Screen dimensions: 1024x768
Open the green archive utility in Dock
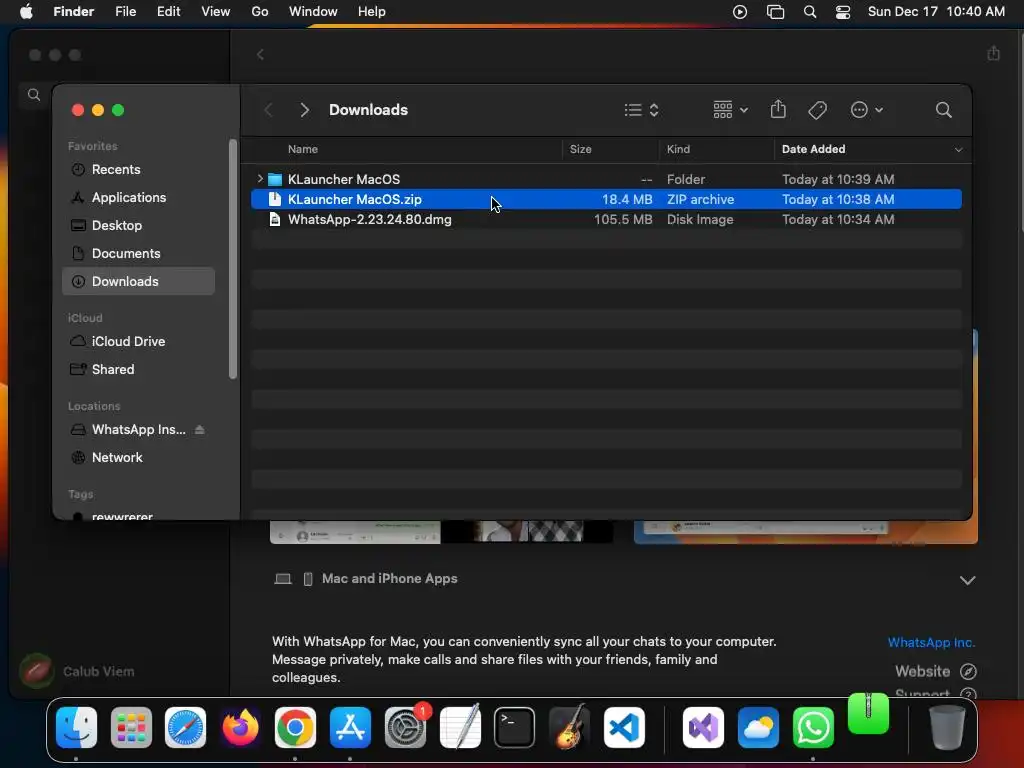click(868, 713)
